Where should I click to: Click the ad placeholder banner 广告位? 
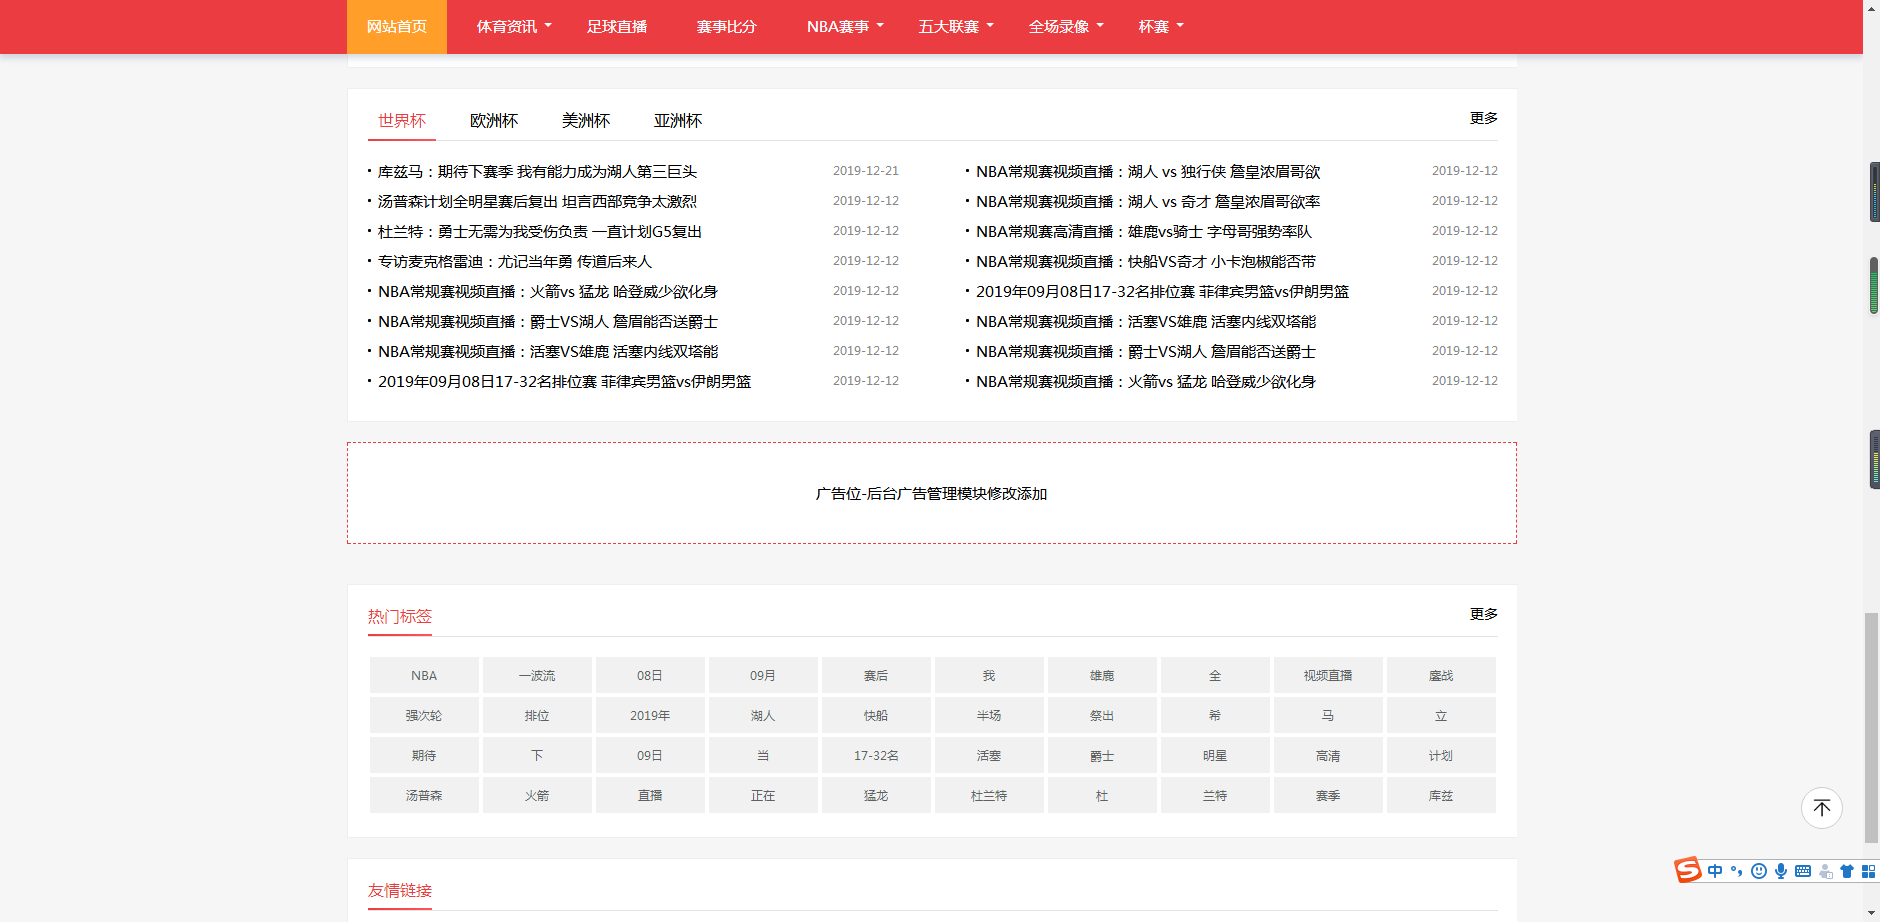pyautogui.click(x=931, y=494)
